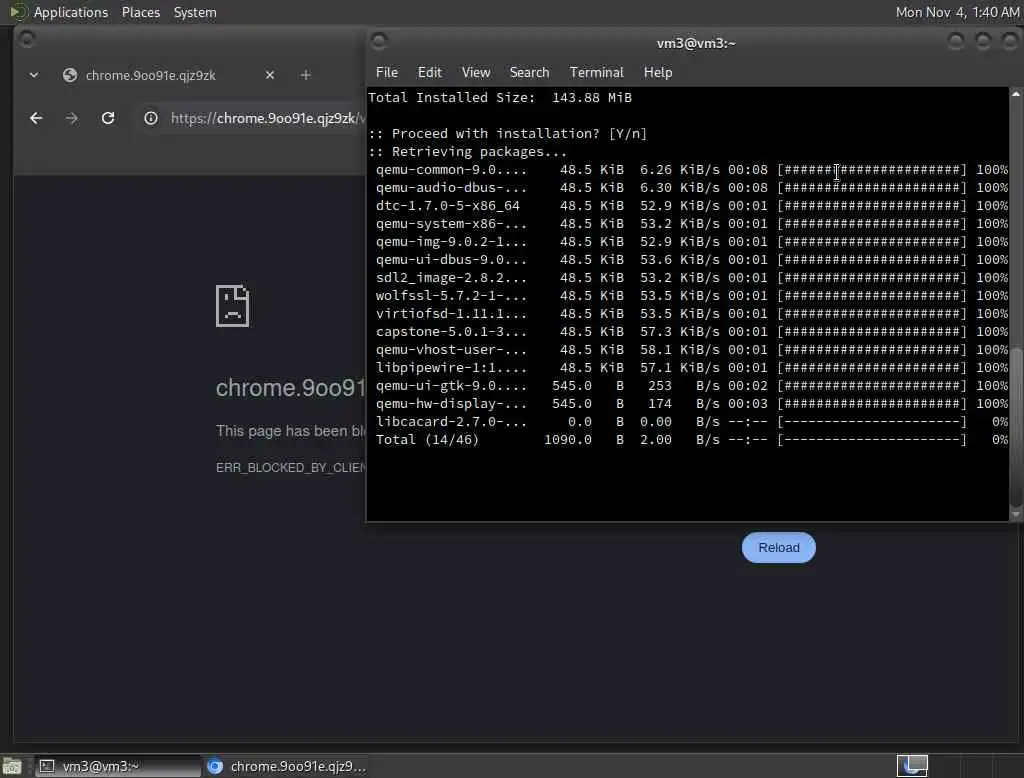This screenshot has width=1024, height=778.
Task: Click the forward arrow in Chrome
Action: pos(72,118)
